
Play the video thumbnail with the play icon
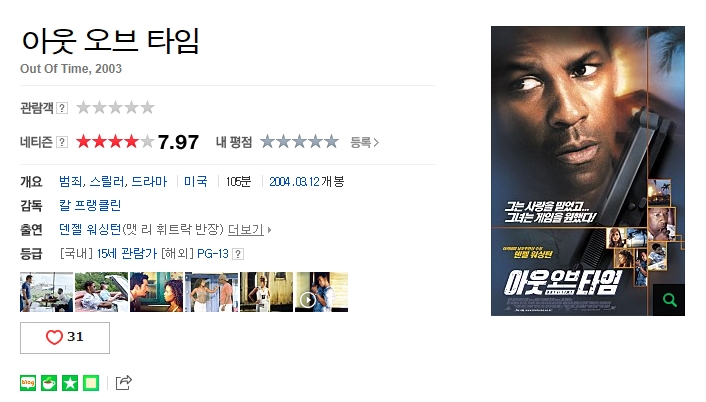[321, 292]
